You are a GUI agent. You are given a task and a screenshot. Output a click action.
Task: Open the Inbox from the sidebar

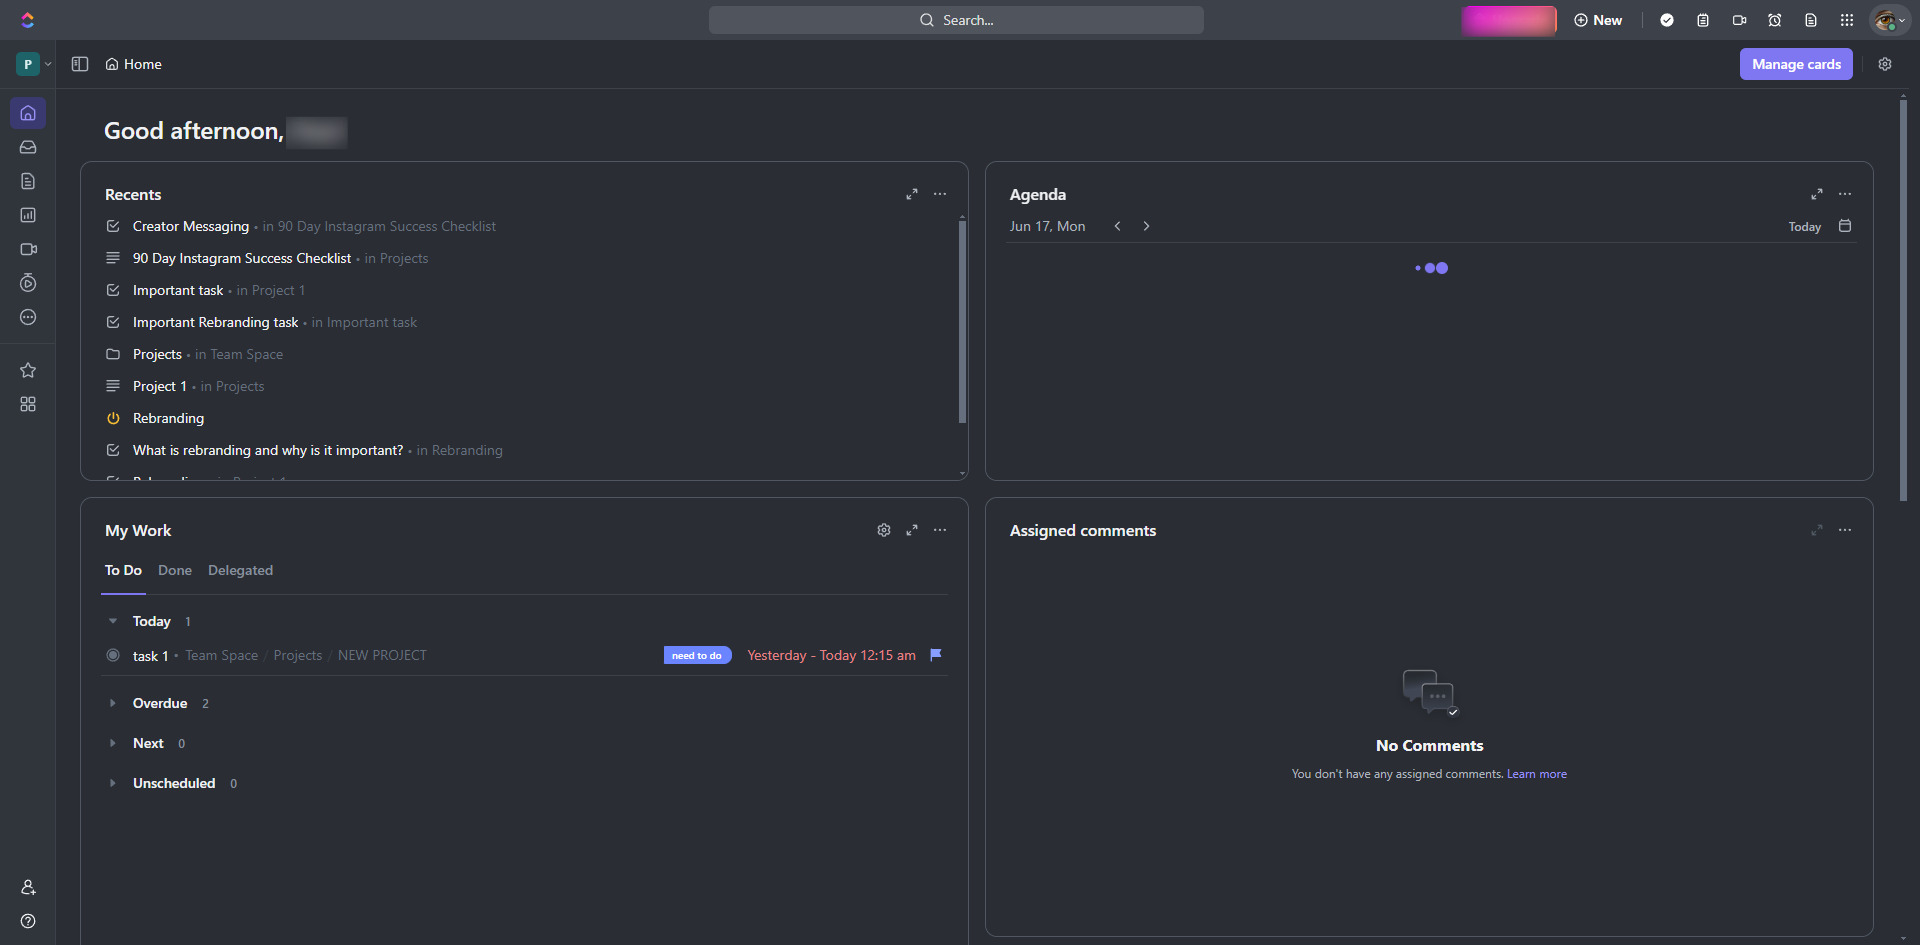[x=28, y=147]
